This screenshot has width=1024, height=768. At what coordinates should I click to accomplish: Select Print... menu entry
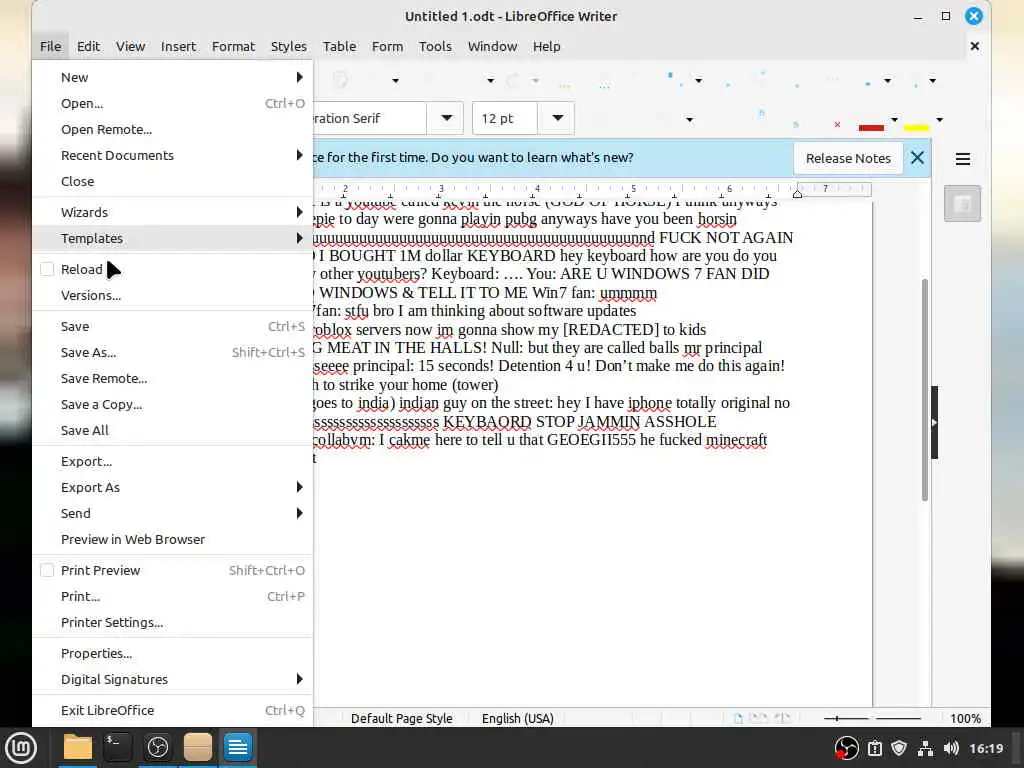click(172, 596)
